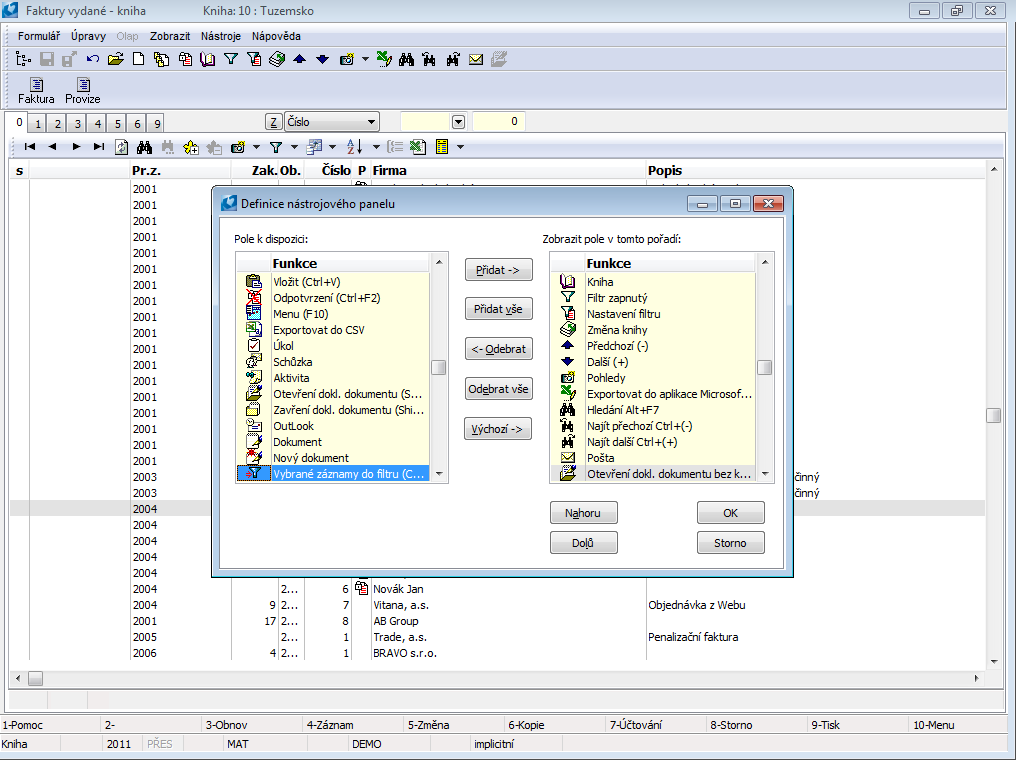Screen dimensions: 1016x760
Task: Expand dropdown arrow beside grid toolbar filter icon
Action: pos(293,147)
